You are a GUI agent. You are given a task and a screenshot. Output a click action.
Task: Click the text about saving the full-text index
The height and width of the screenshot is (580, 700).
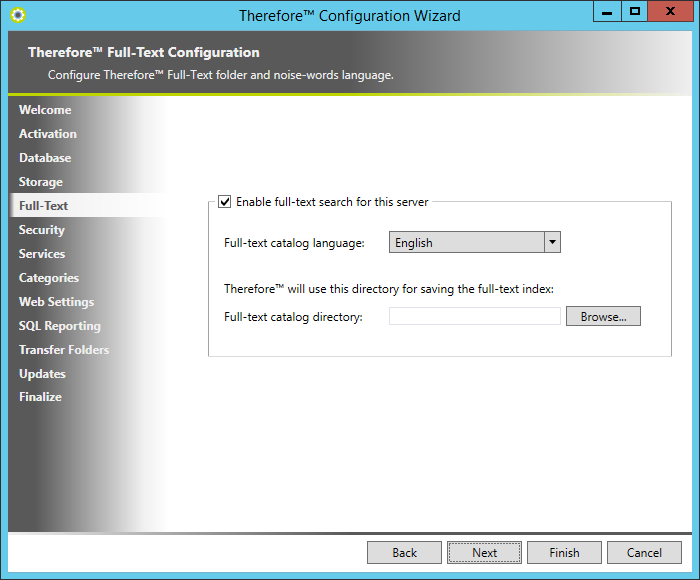pyautogui.click(x=389, y=289)
